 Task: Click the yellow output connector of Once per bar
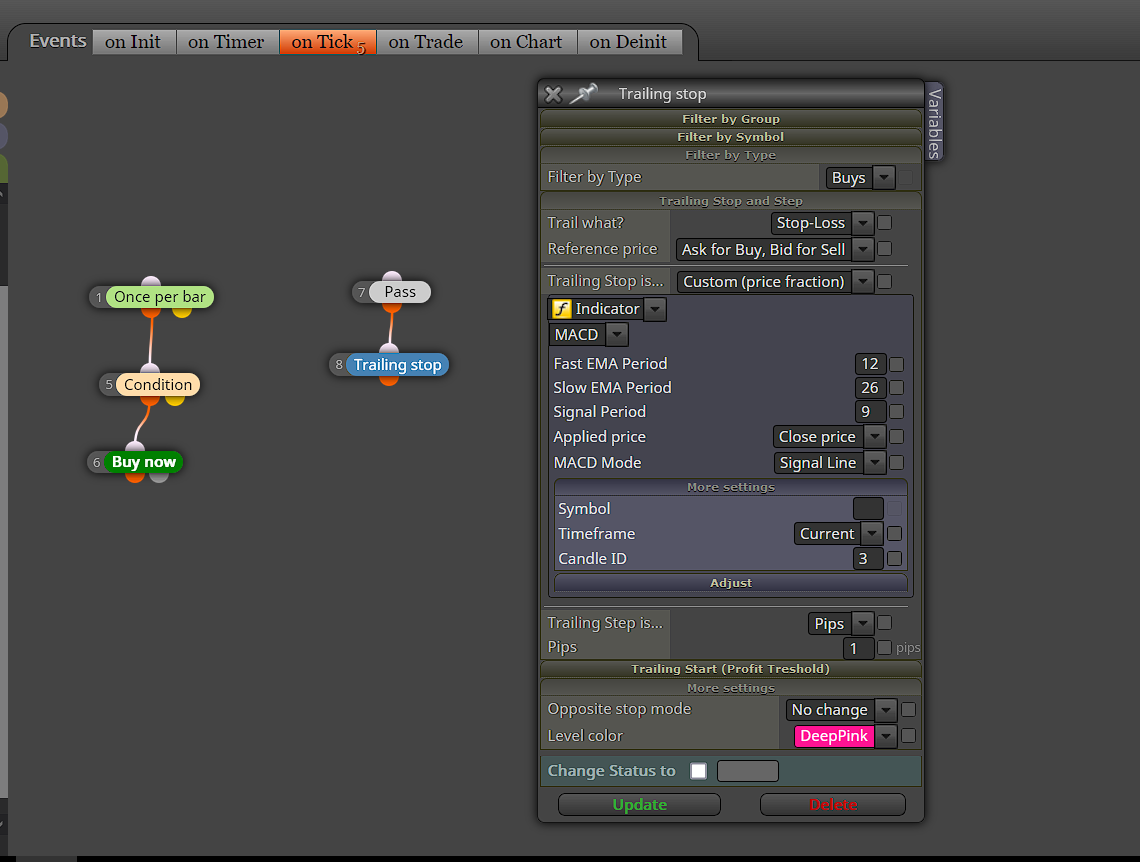tap(182, 312)
